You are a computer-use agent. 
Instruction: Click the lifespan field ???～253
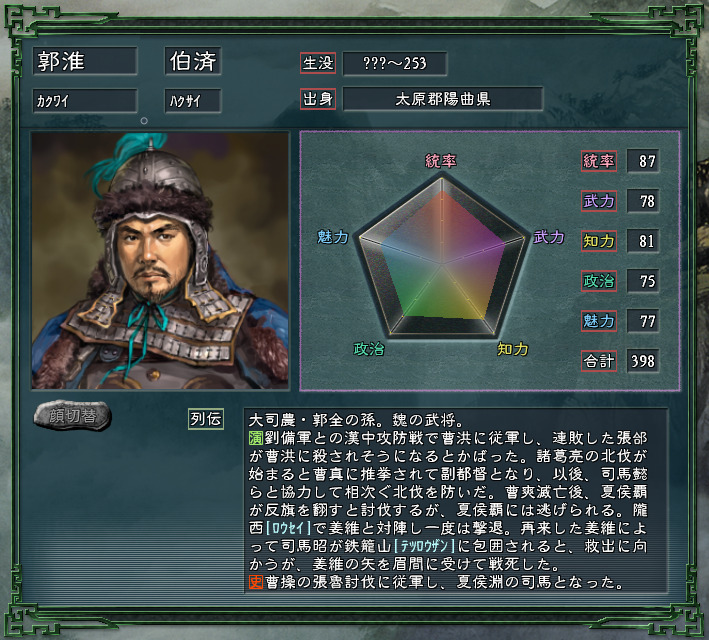[x=395, y=63]
